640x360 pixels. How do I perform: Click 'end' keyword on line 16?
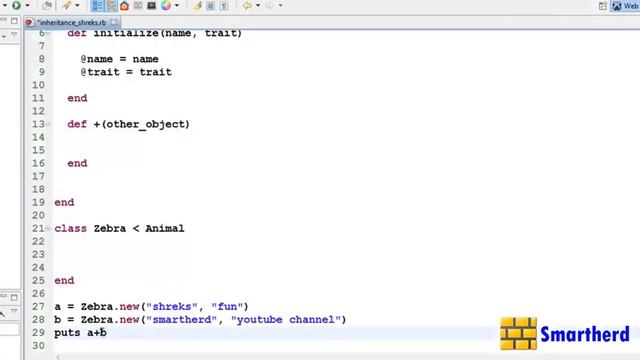[x=77, y=164]
